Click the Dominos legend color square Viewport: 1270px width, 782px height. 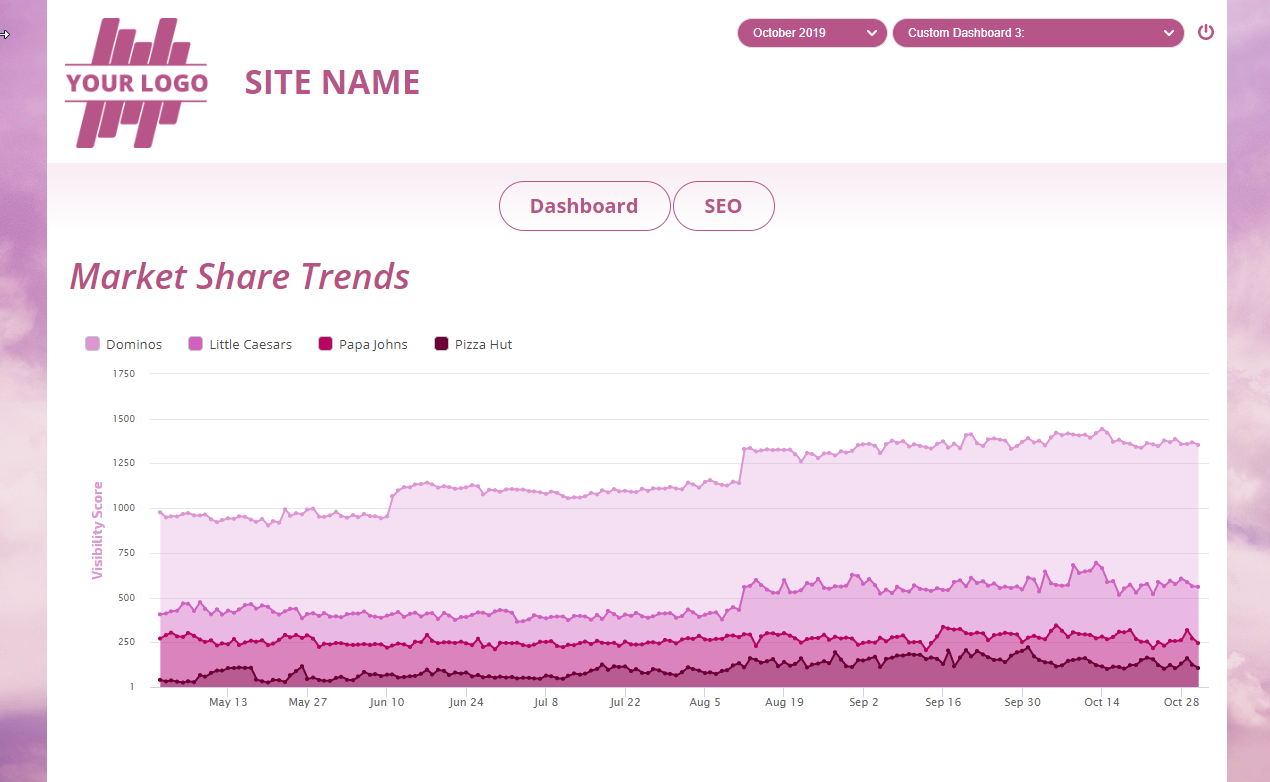(93, 344)
